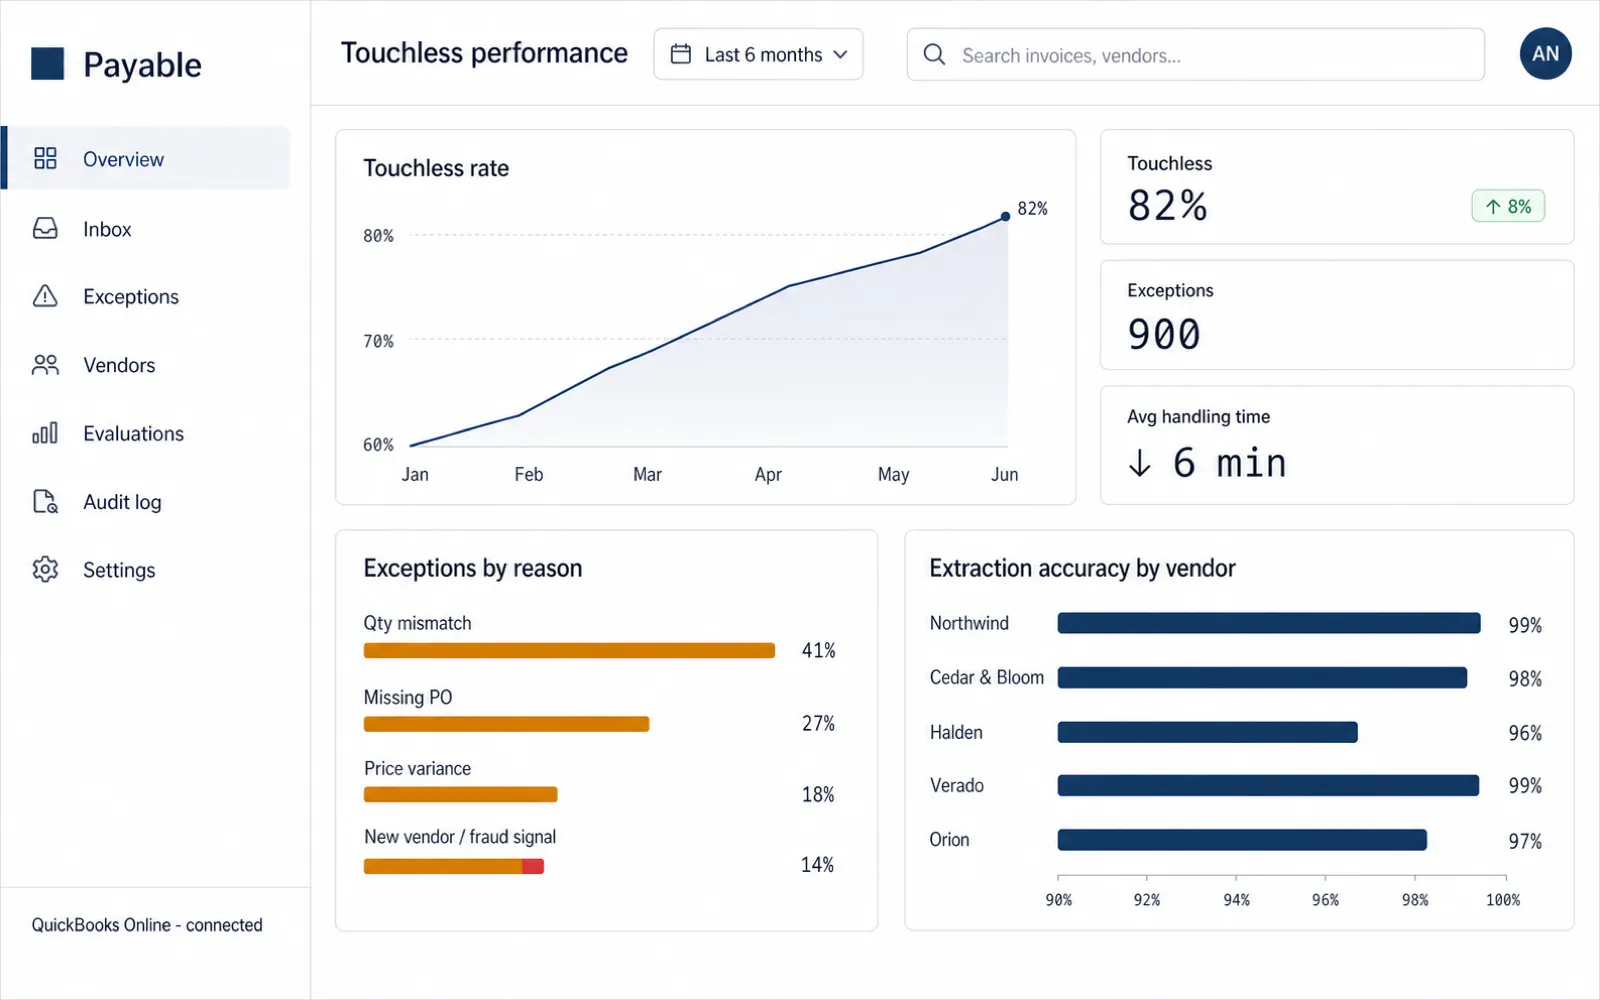
Task: Open the Touchless 82% card
Action: point(1337,187)
